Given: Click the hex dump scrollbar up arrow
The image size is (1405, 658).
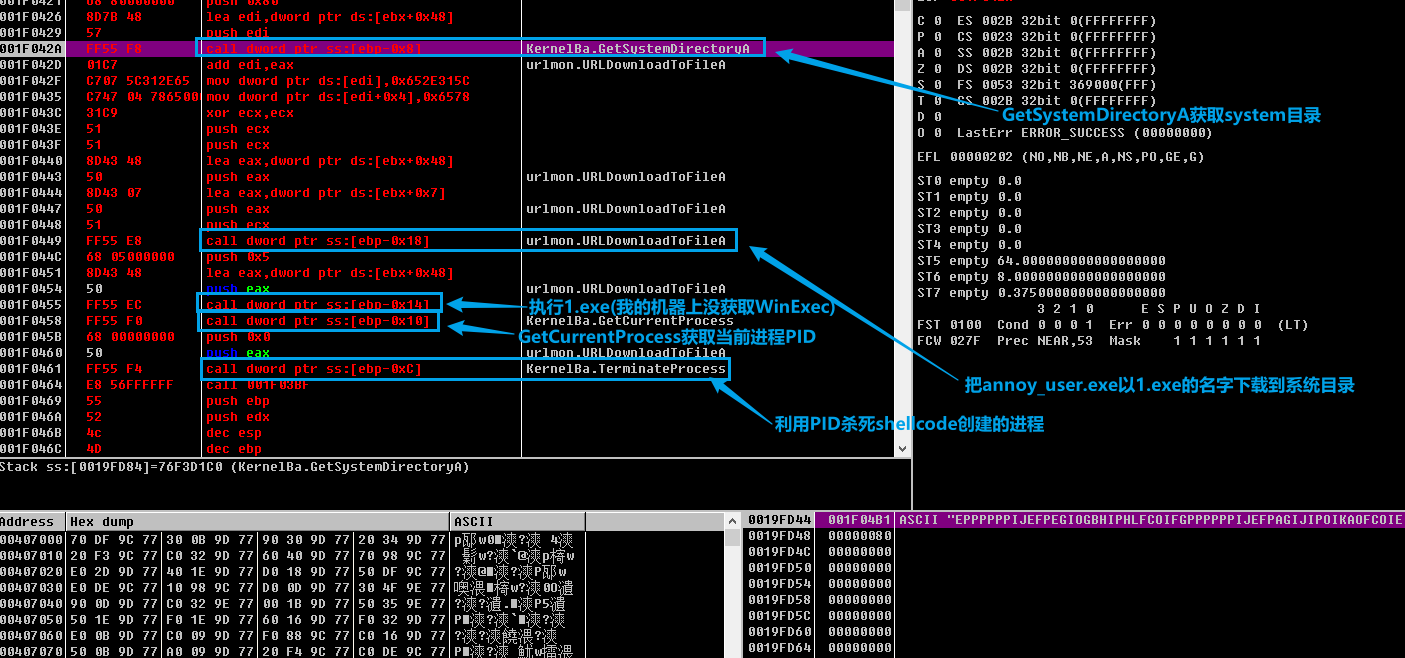Looking at the screenshot, I should pyautogui.click(x=733, y=520).
